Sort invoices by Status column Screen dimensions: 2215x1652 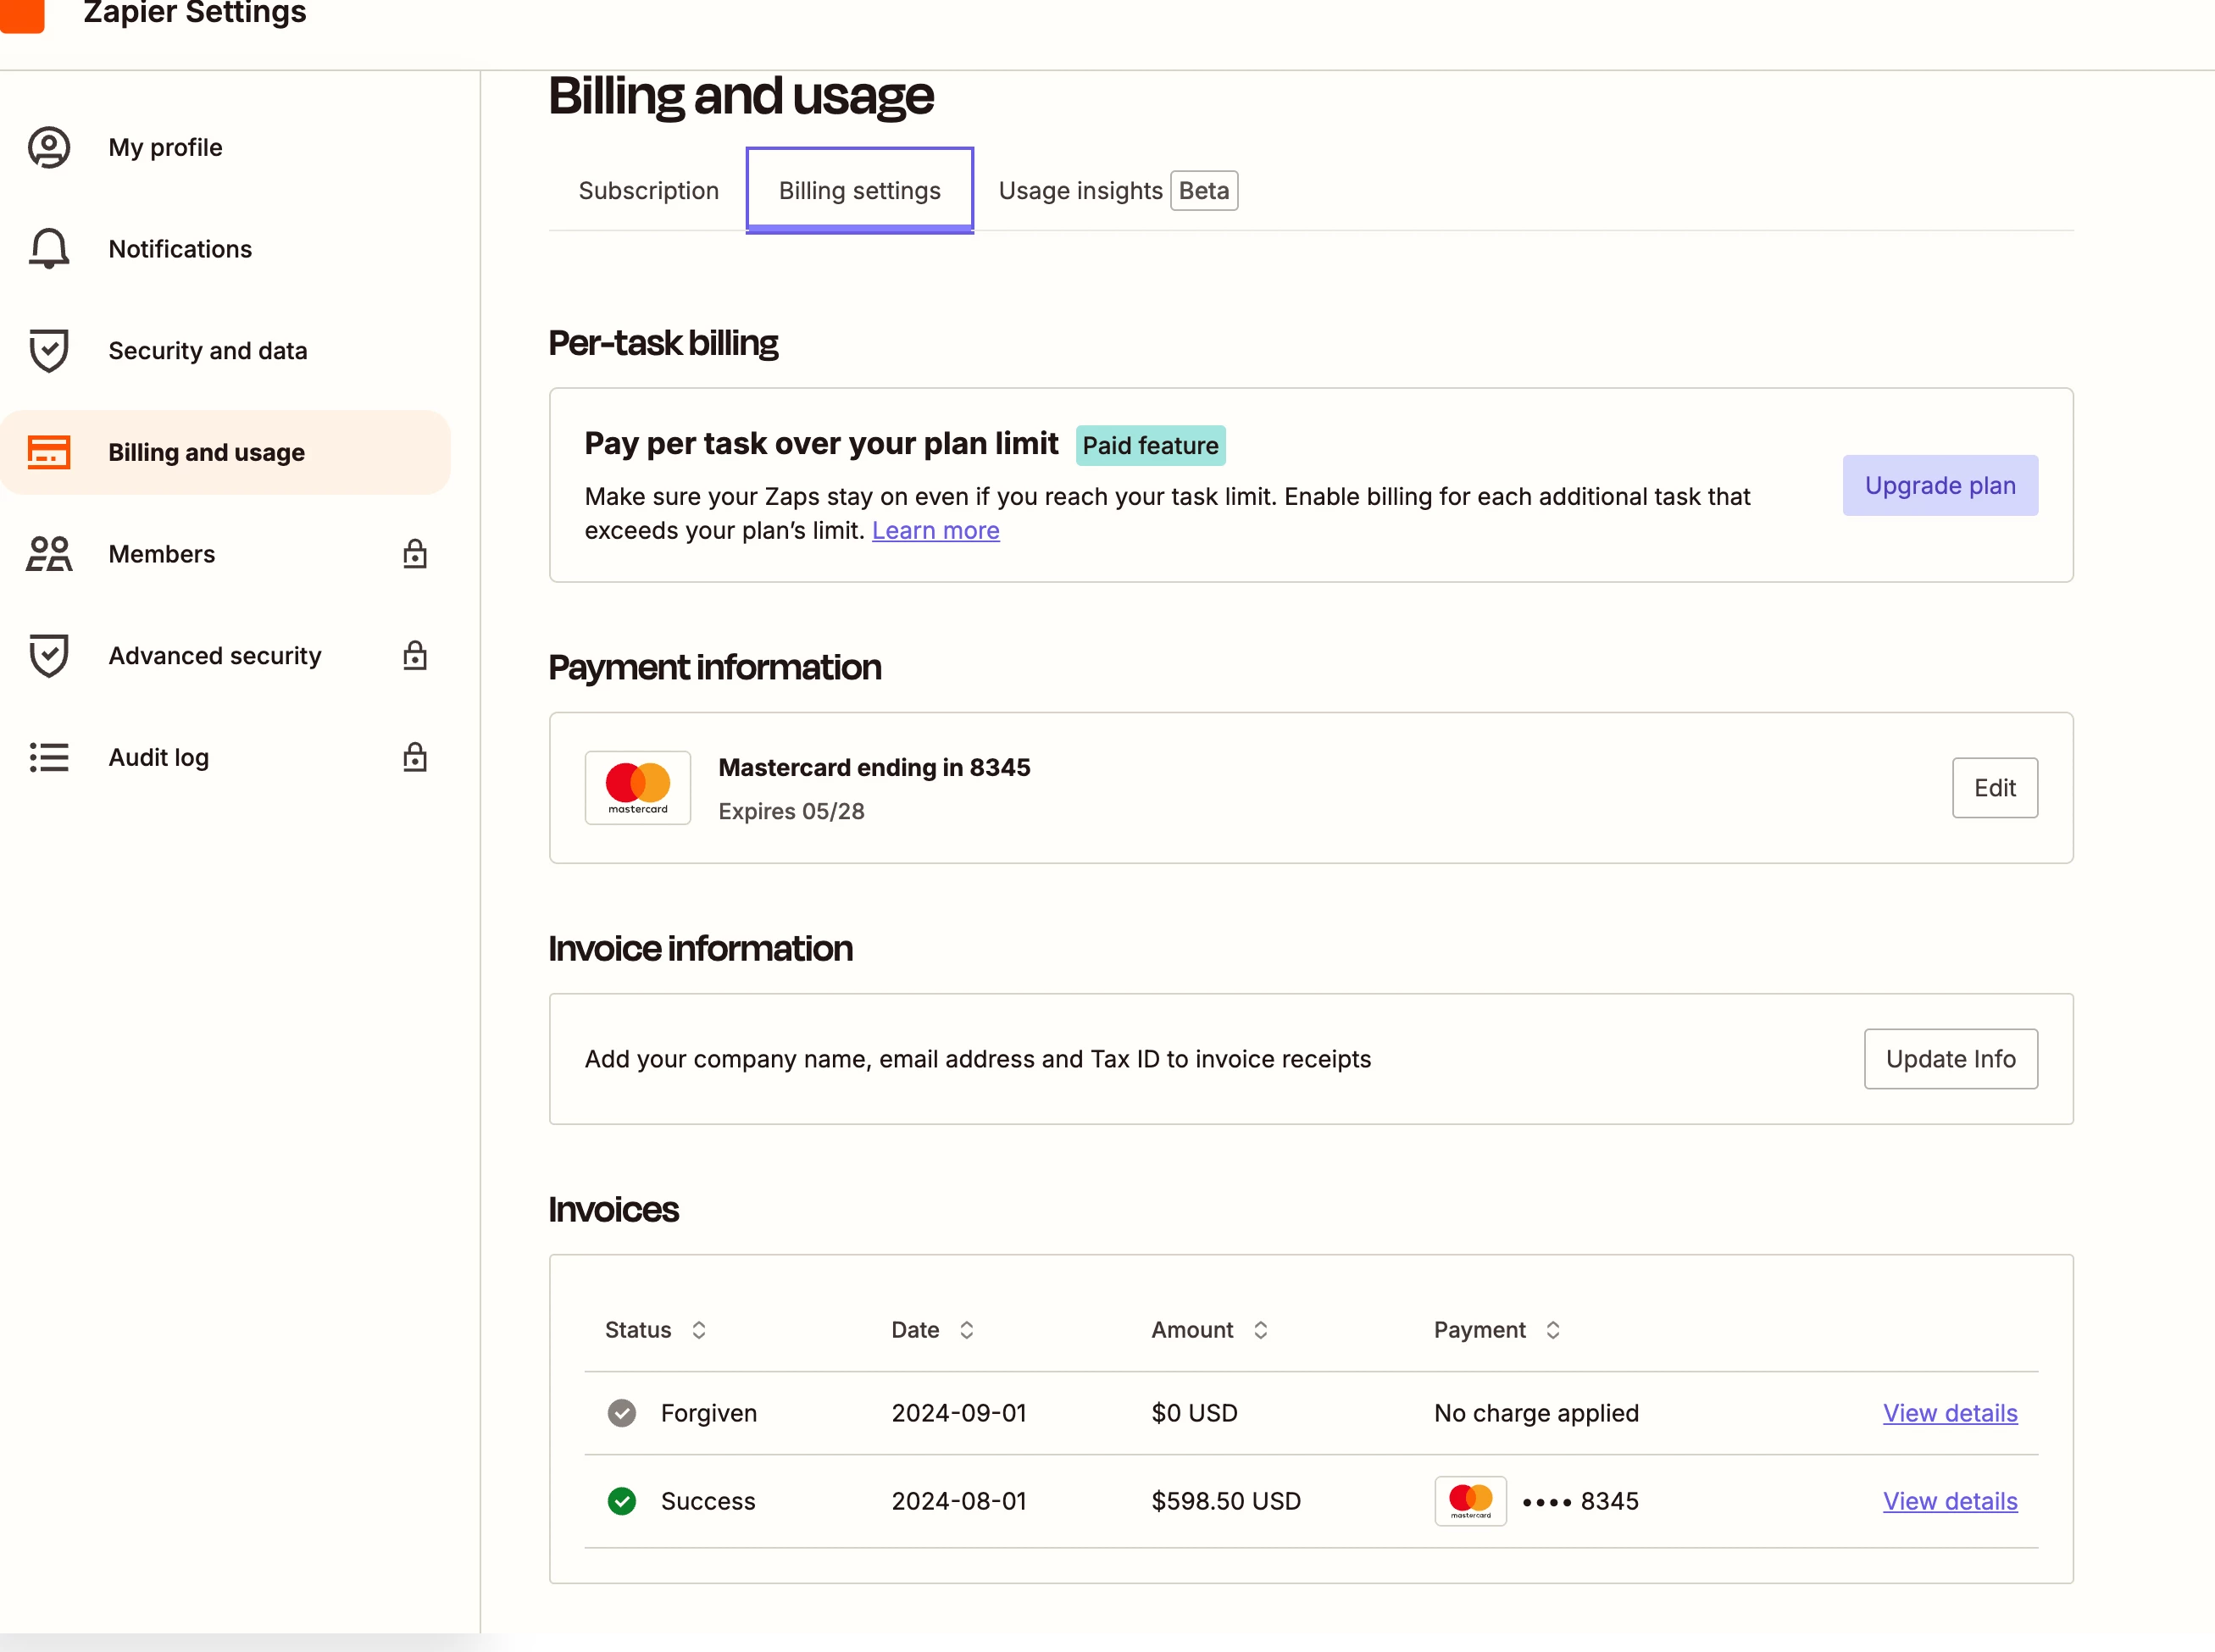pos(699,1330)
